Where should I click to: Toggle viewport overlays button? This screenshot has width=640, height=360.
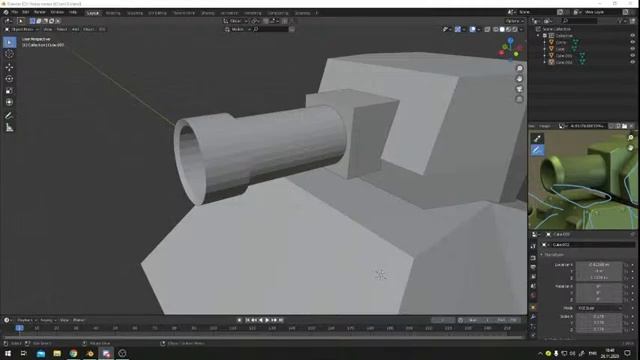click(472, 29)
